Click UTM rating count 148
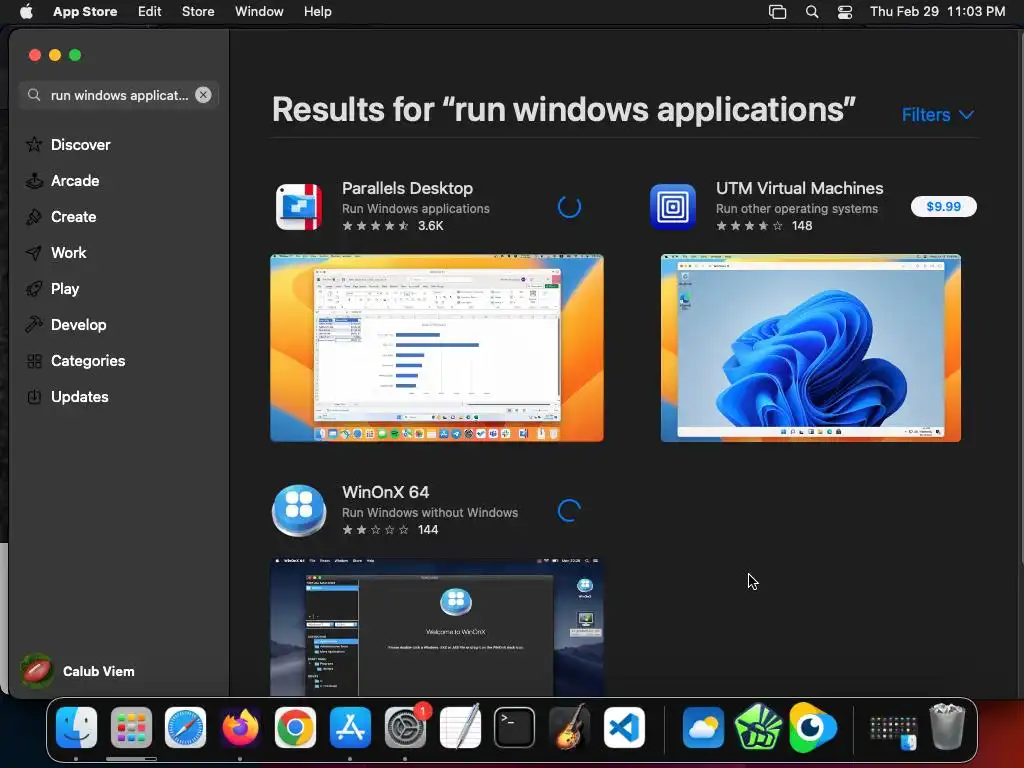 tap(802, 226)
